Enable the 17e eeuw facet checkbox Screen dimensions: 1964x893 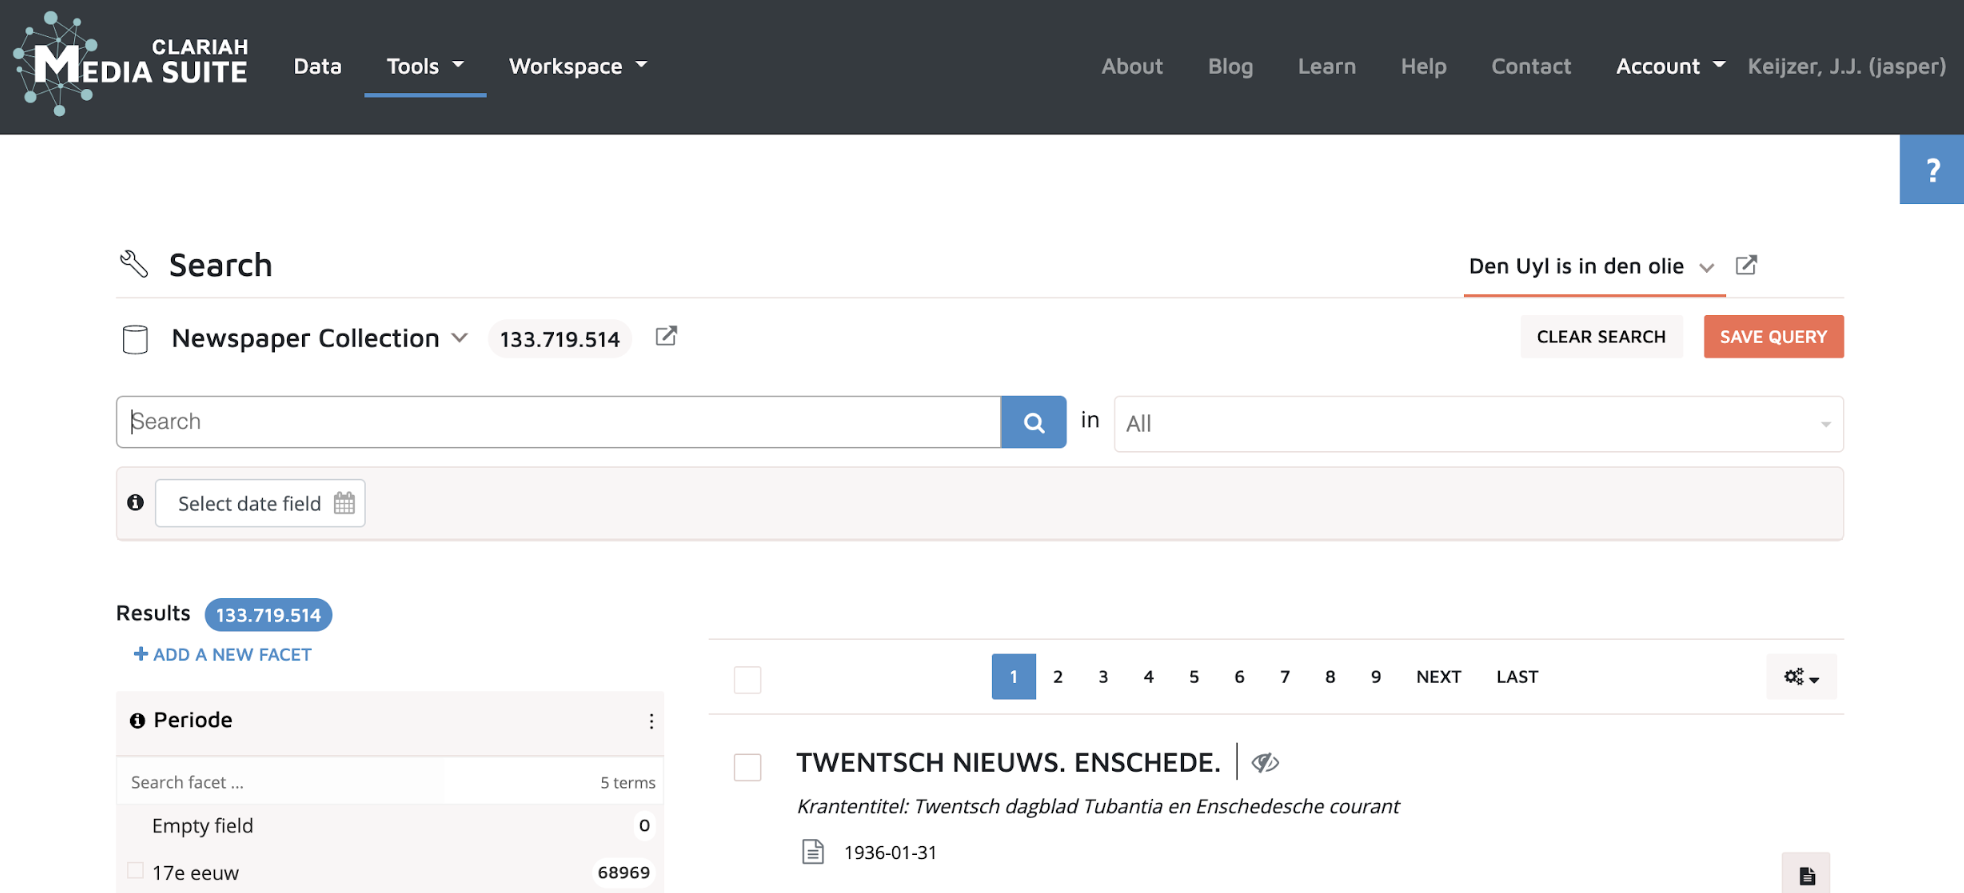136,871
